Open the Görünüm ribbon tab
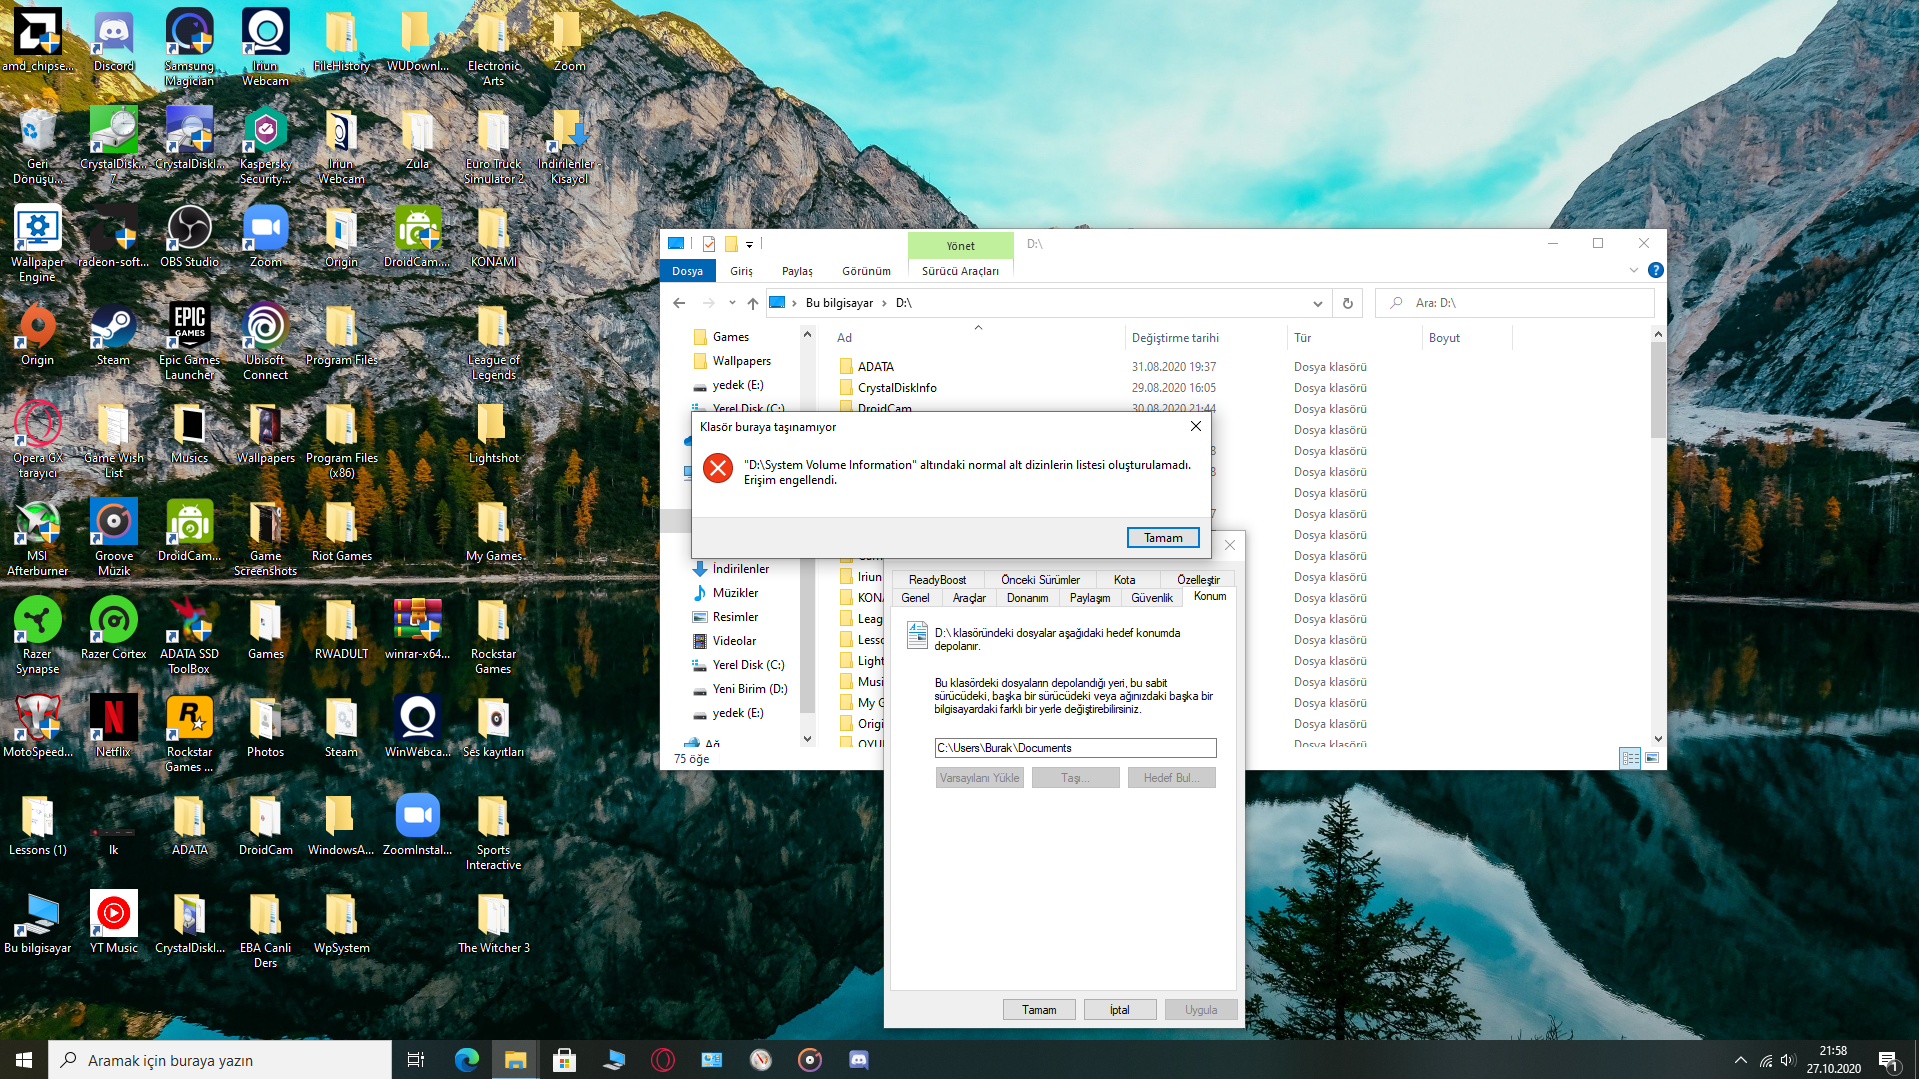Viewport: 1919px width, 1079px height. (x=866, y=271)
